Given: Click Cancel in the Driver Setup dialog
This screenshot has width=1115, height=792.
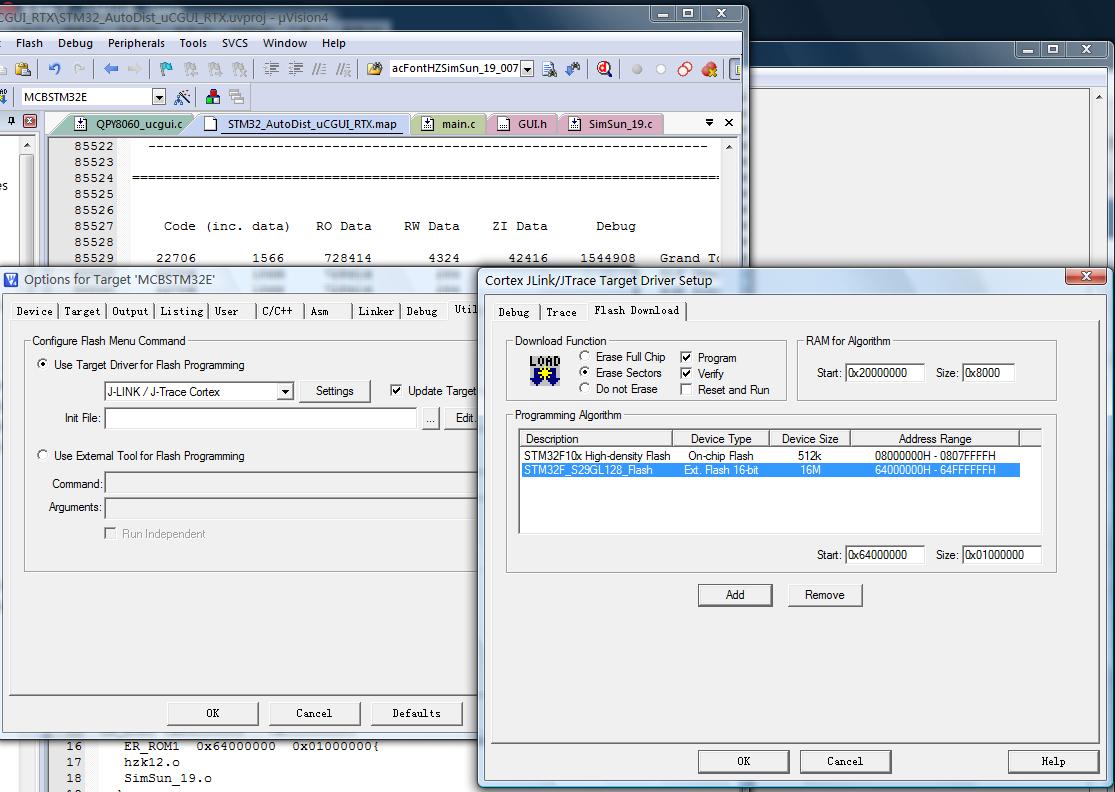Looking at the screenshot, I should [845, 761].
